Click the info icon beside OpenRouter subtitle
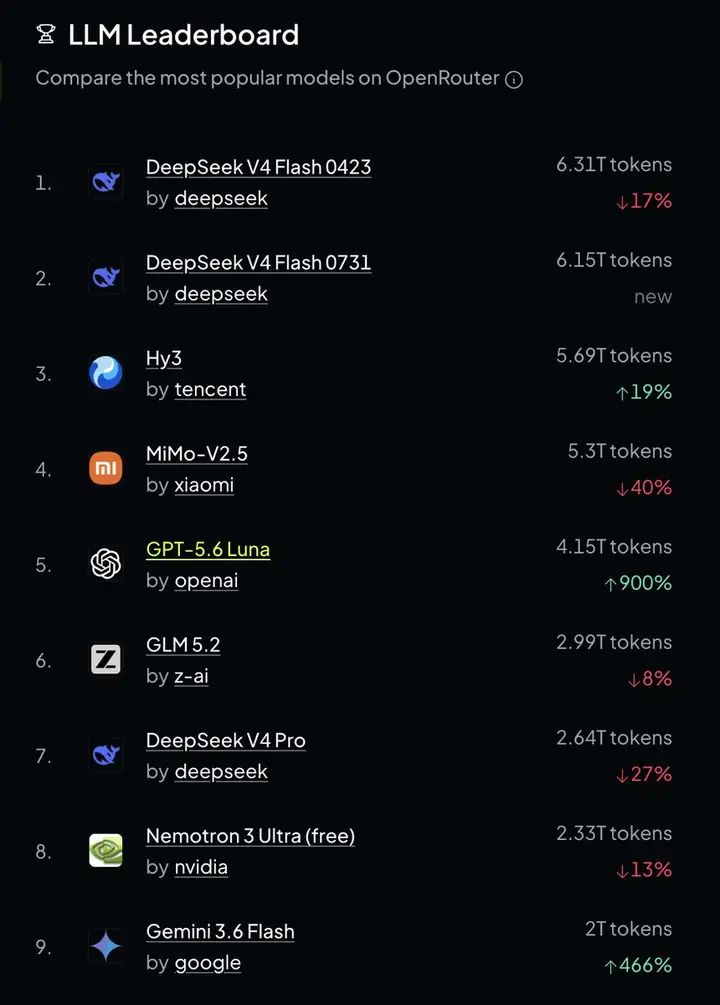This screenshot has width=720, height=1005. coord(514,79)
